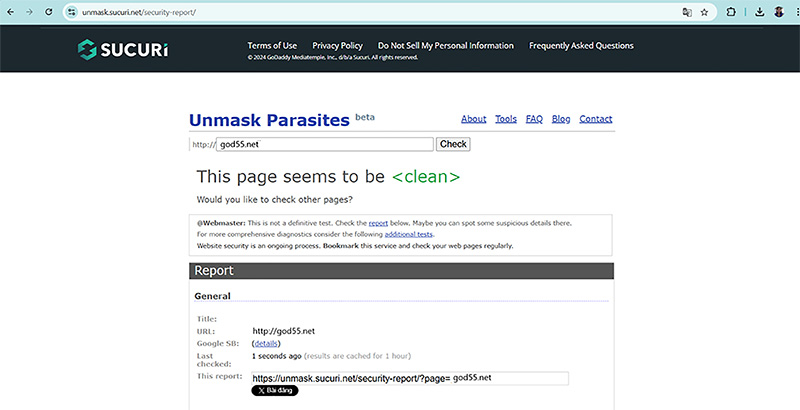
Task: Click the X post share button
Action: tap(274, 391)
